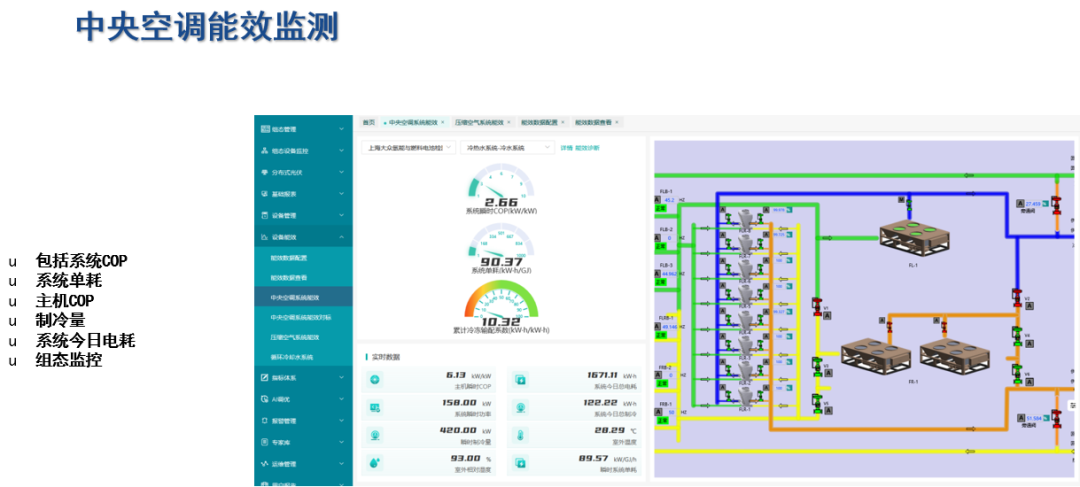Click the green V4 valve in the diagram
Screen dimensions: 1080x487
click(1016, 334)
